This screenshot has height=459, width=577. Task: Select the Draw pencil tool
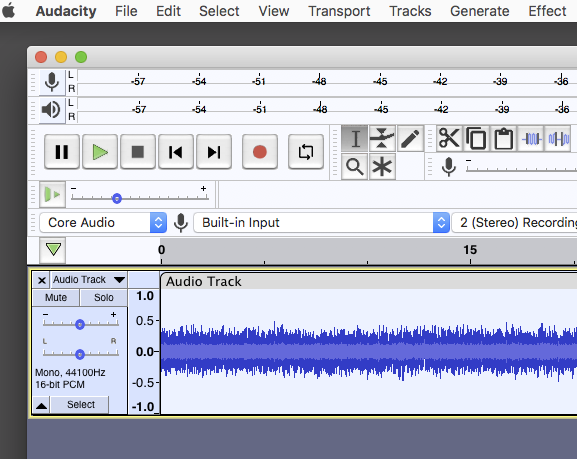point(410,139)
